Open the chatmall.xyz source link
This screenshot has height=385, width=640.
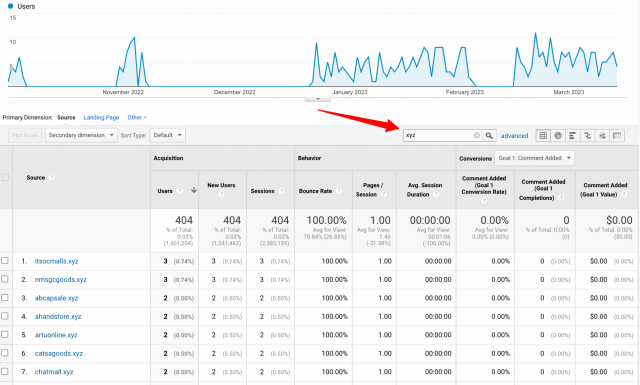[x=54, y=372]
